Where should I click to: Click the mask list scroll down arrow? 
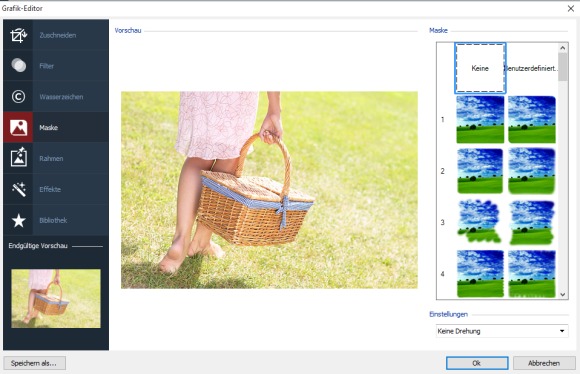click(563, 294)
